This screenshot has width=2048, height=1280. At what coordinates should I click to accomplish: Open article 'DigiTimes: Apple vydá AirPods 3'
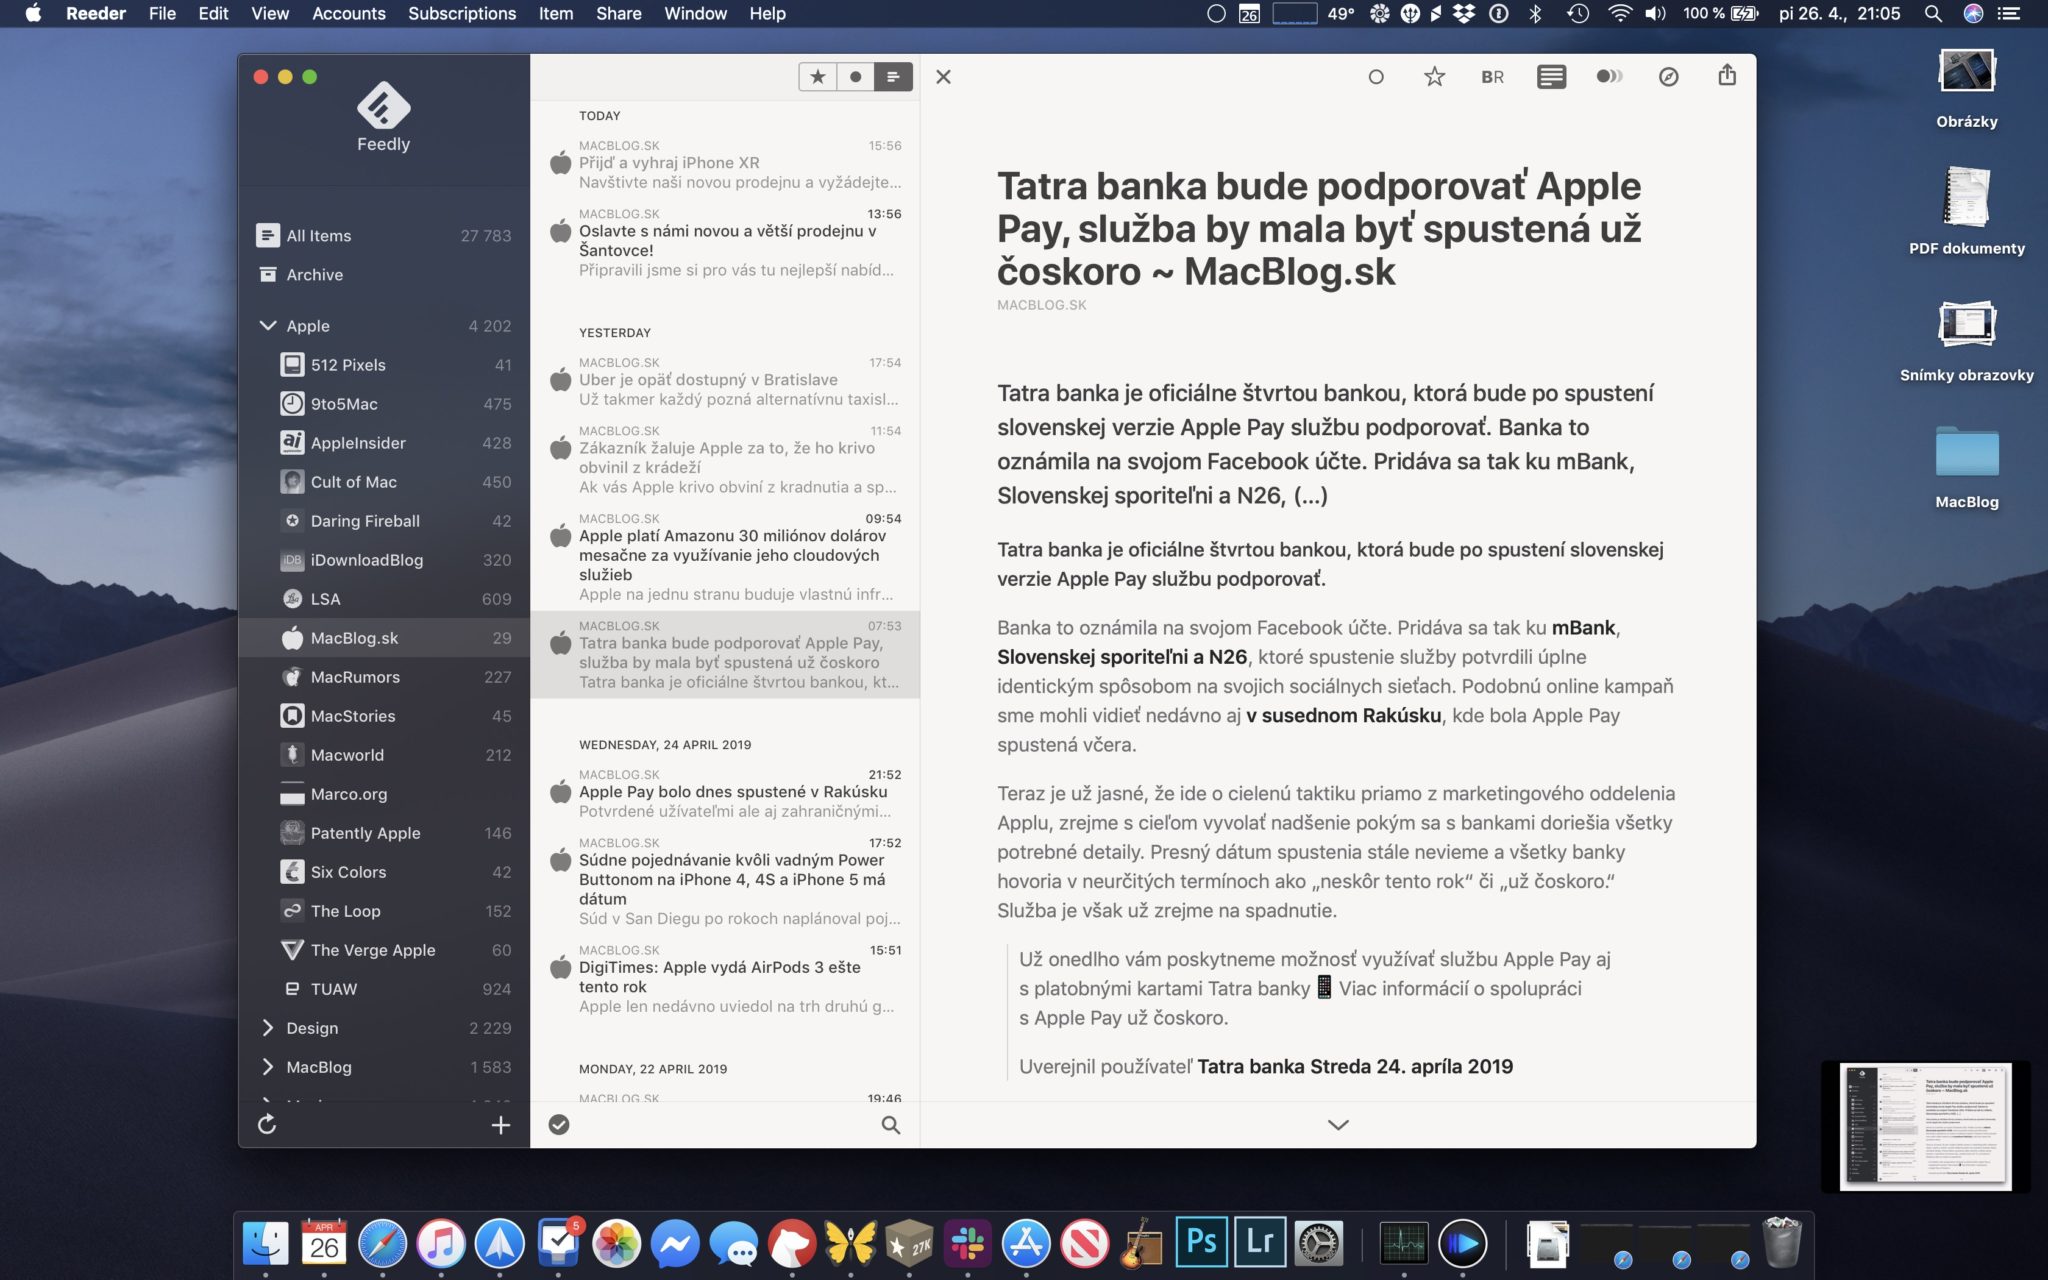(x=725, y=978)
